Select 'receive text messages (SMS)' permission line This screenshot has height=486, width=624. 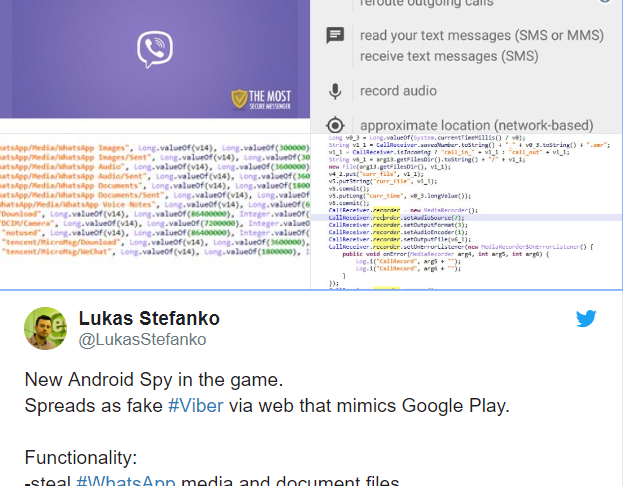click(x=449, y=56)
